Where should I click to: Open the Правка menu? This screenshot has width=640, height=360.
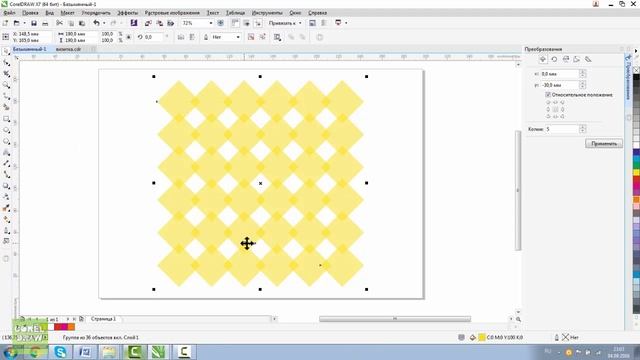(x=30, y=13)
